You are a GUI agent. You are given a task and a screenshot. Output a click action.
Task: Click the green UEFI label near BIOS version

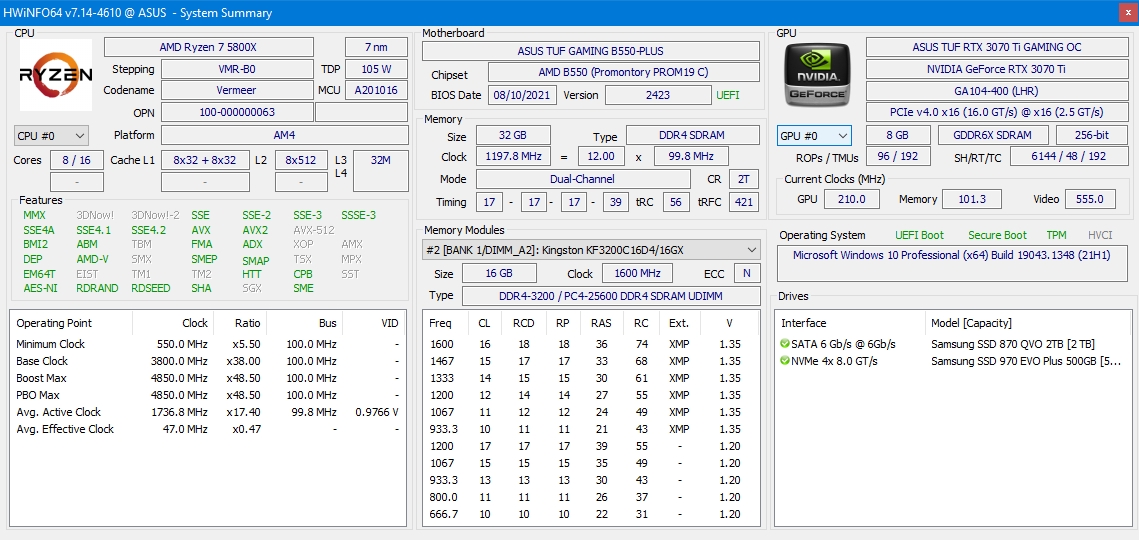(x=729, y=95)
